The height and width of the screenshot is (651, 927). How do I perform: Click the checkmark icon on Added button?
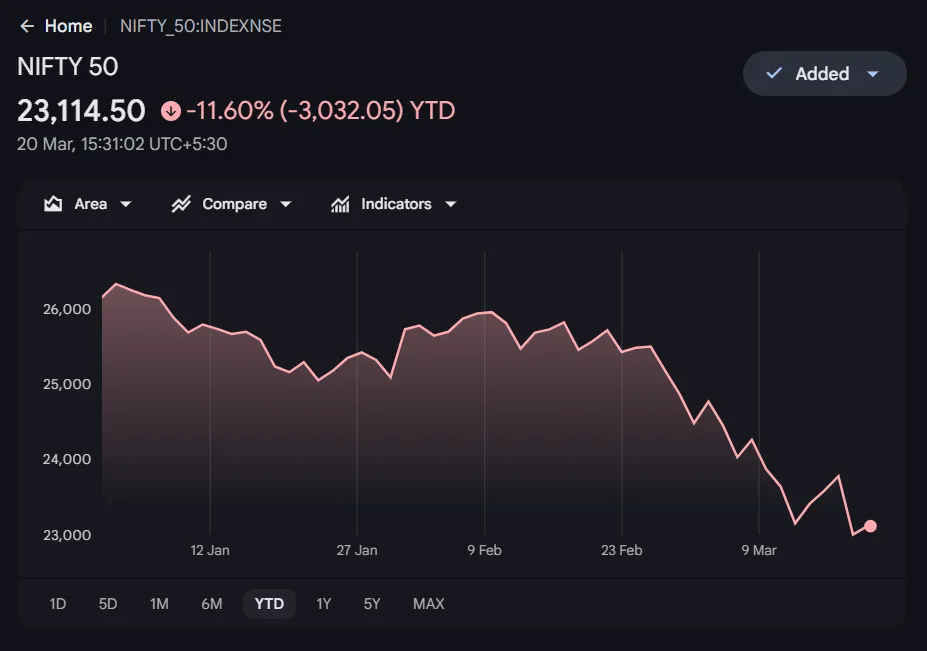773,74
